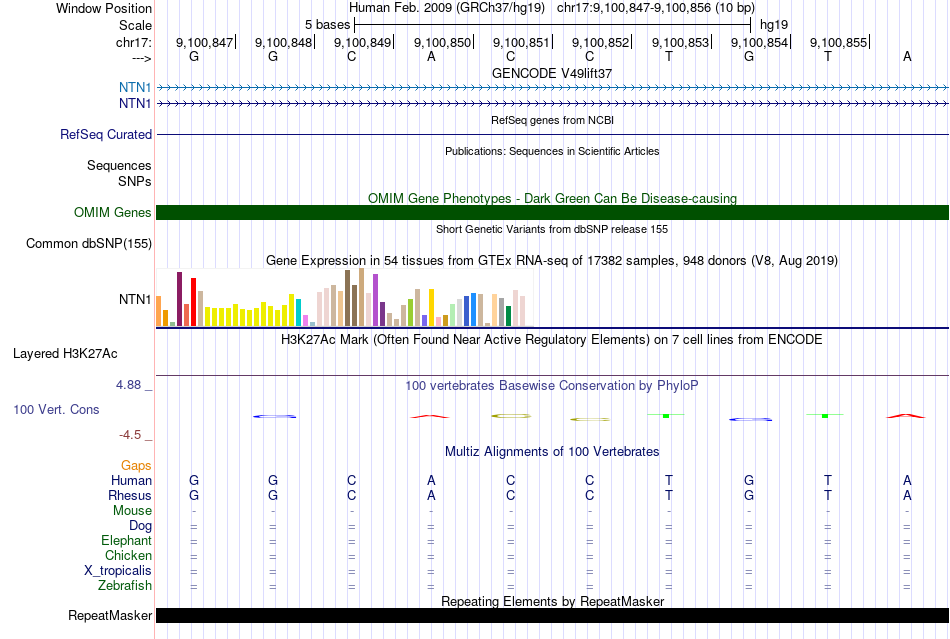950x639 pixels.
Task: Click the black RepeatMasker element bar
Action: click(x=552, y=615)
